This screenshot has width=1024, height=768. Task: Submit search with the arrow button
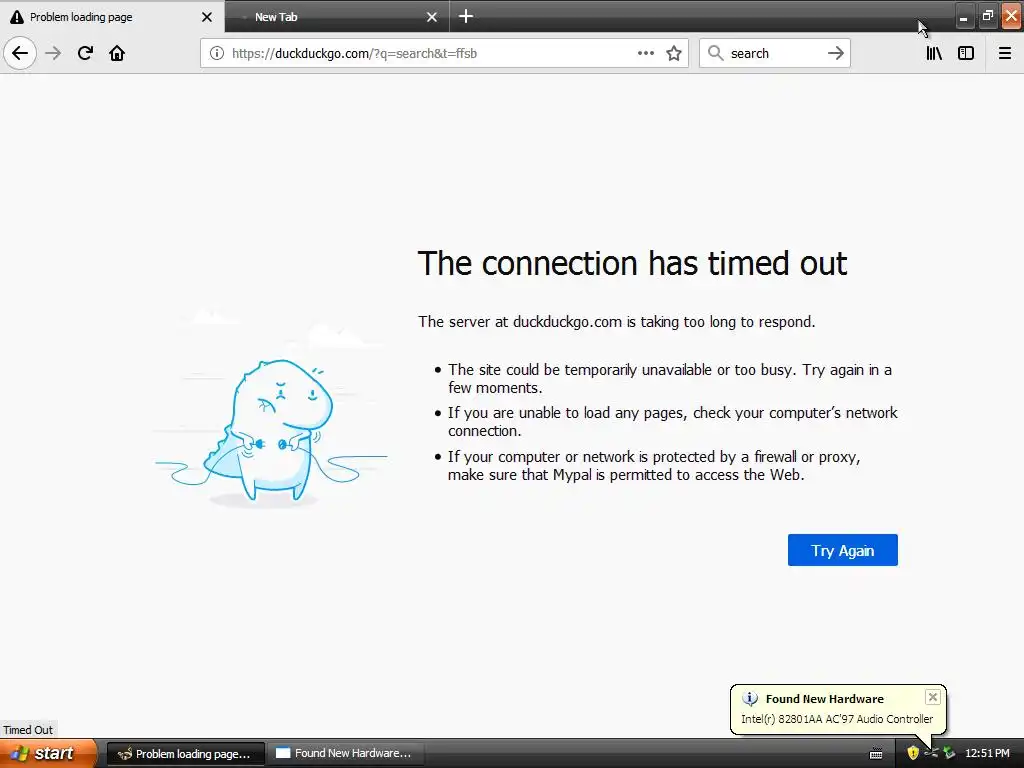(835, 53)
